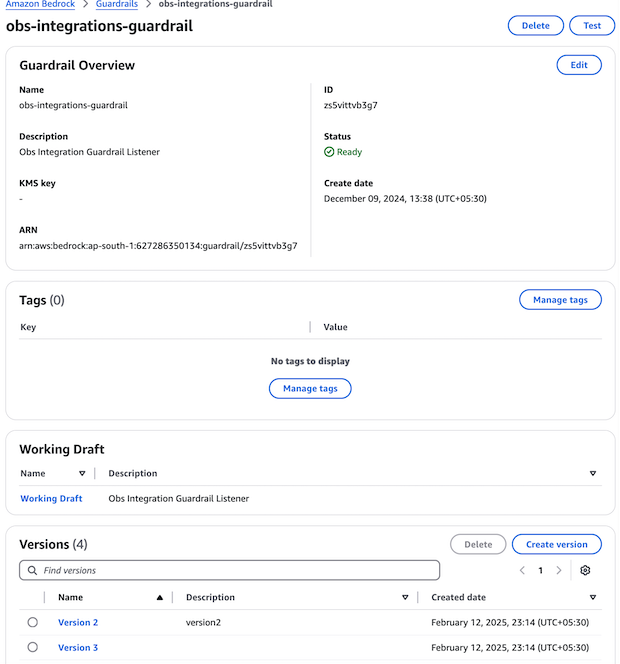Open versions table settings gear

point(585,570)
